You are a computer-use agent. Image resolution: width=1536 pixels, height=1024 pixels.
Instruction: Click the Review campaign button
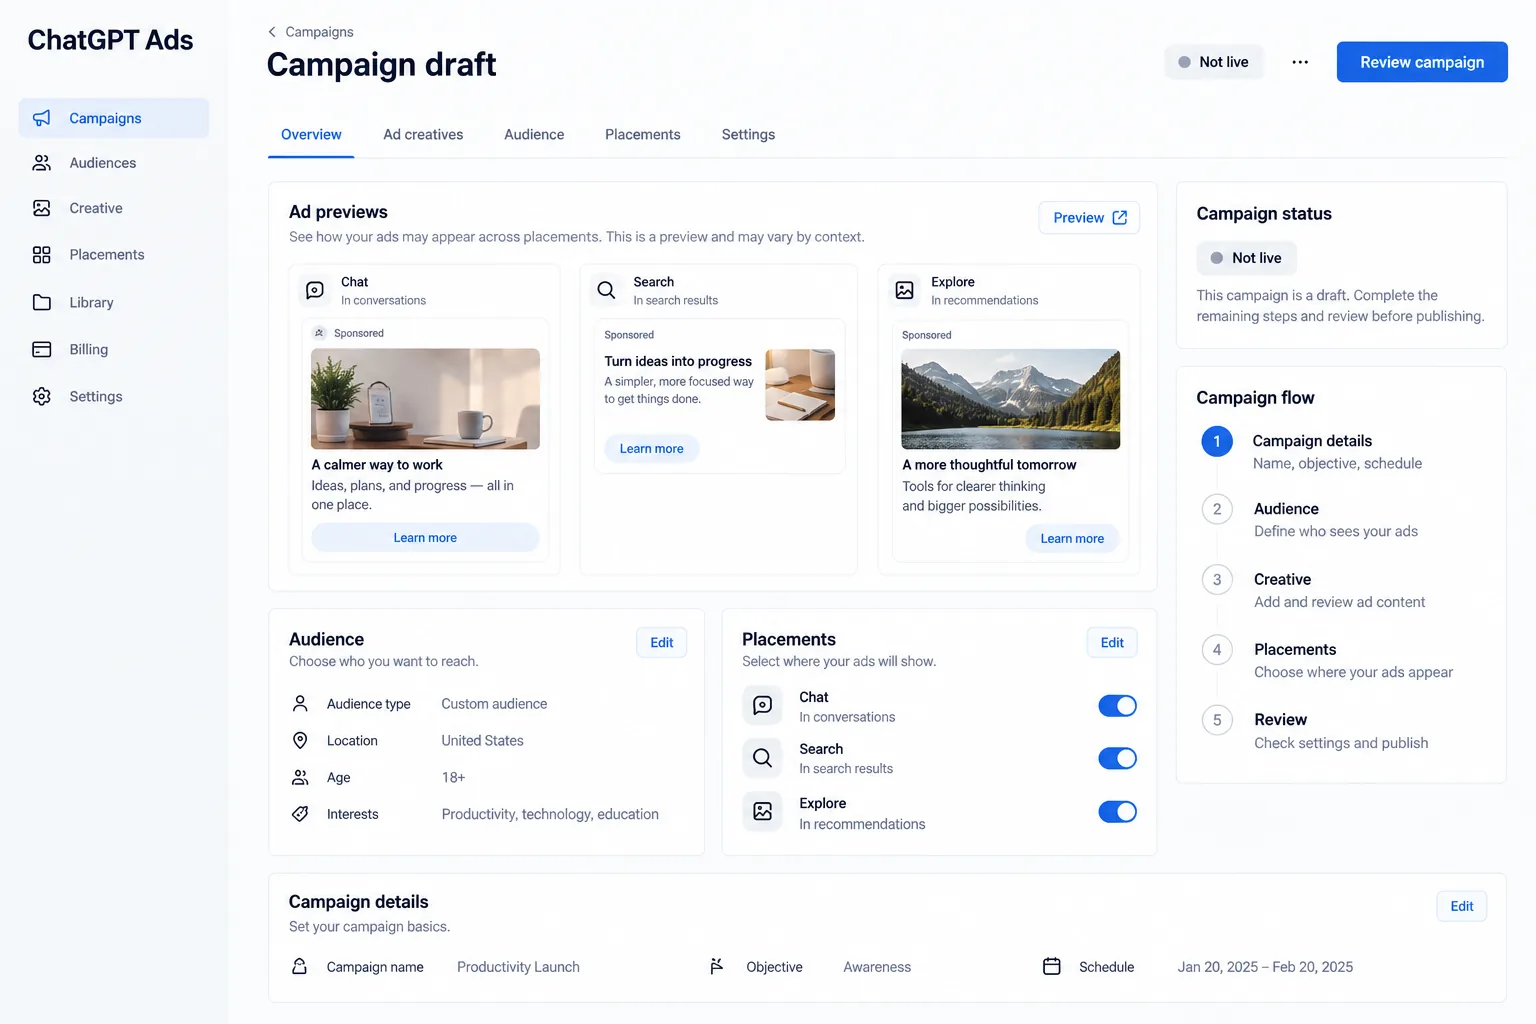(1422, 62)
